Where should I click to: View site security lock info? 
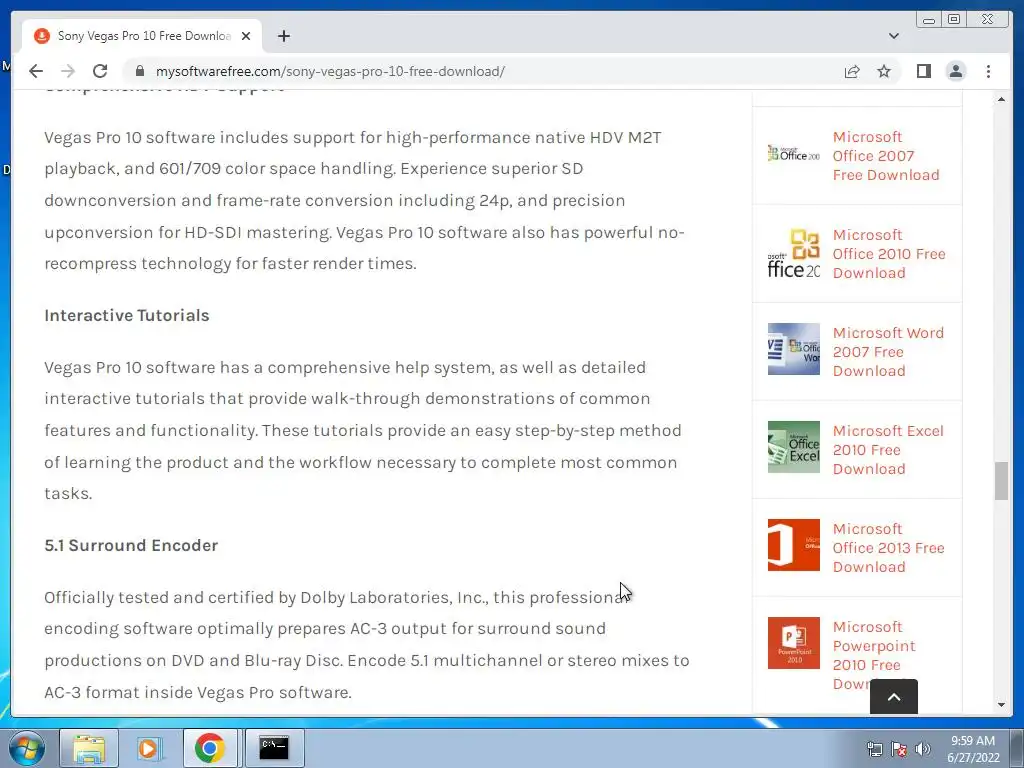tap(139, 71)
